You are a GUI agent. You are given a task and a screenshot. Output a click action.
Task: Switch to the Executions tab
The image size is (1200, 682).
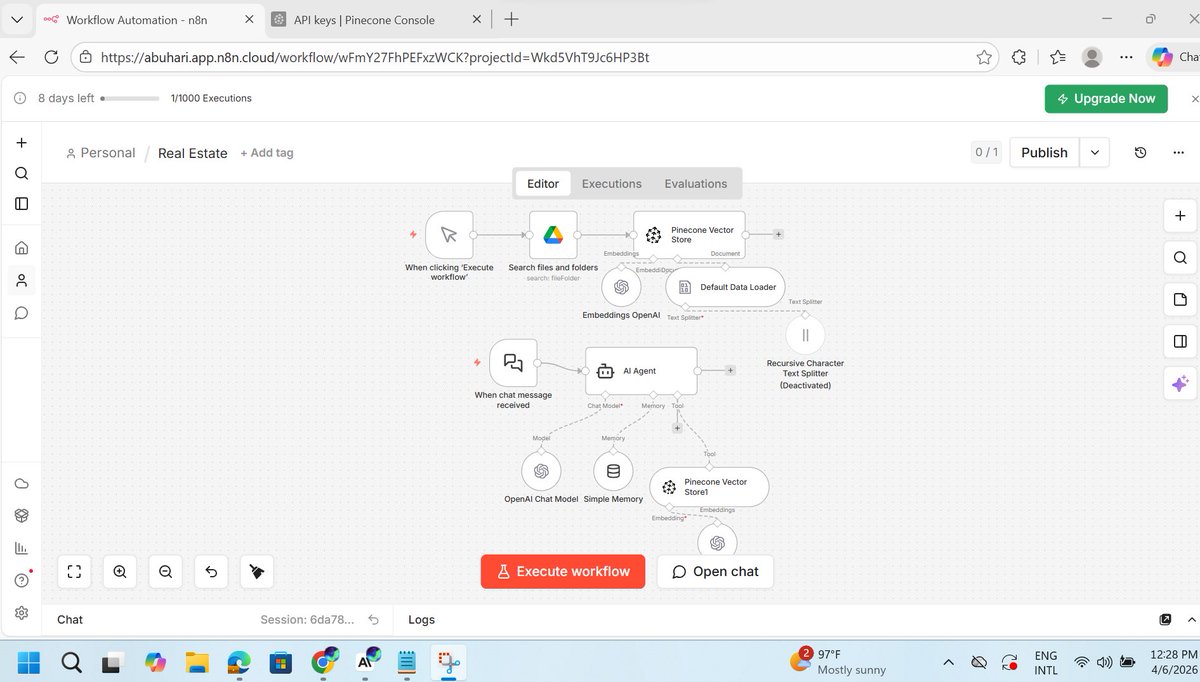pyautogui.click(x=611, y=183)
